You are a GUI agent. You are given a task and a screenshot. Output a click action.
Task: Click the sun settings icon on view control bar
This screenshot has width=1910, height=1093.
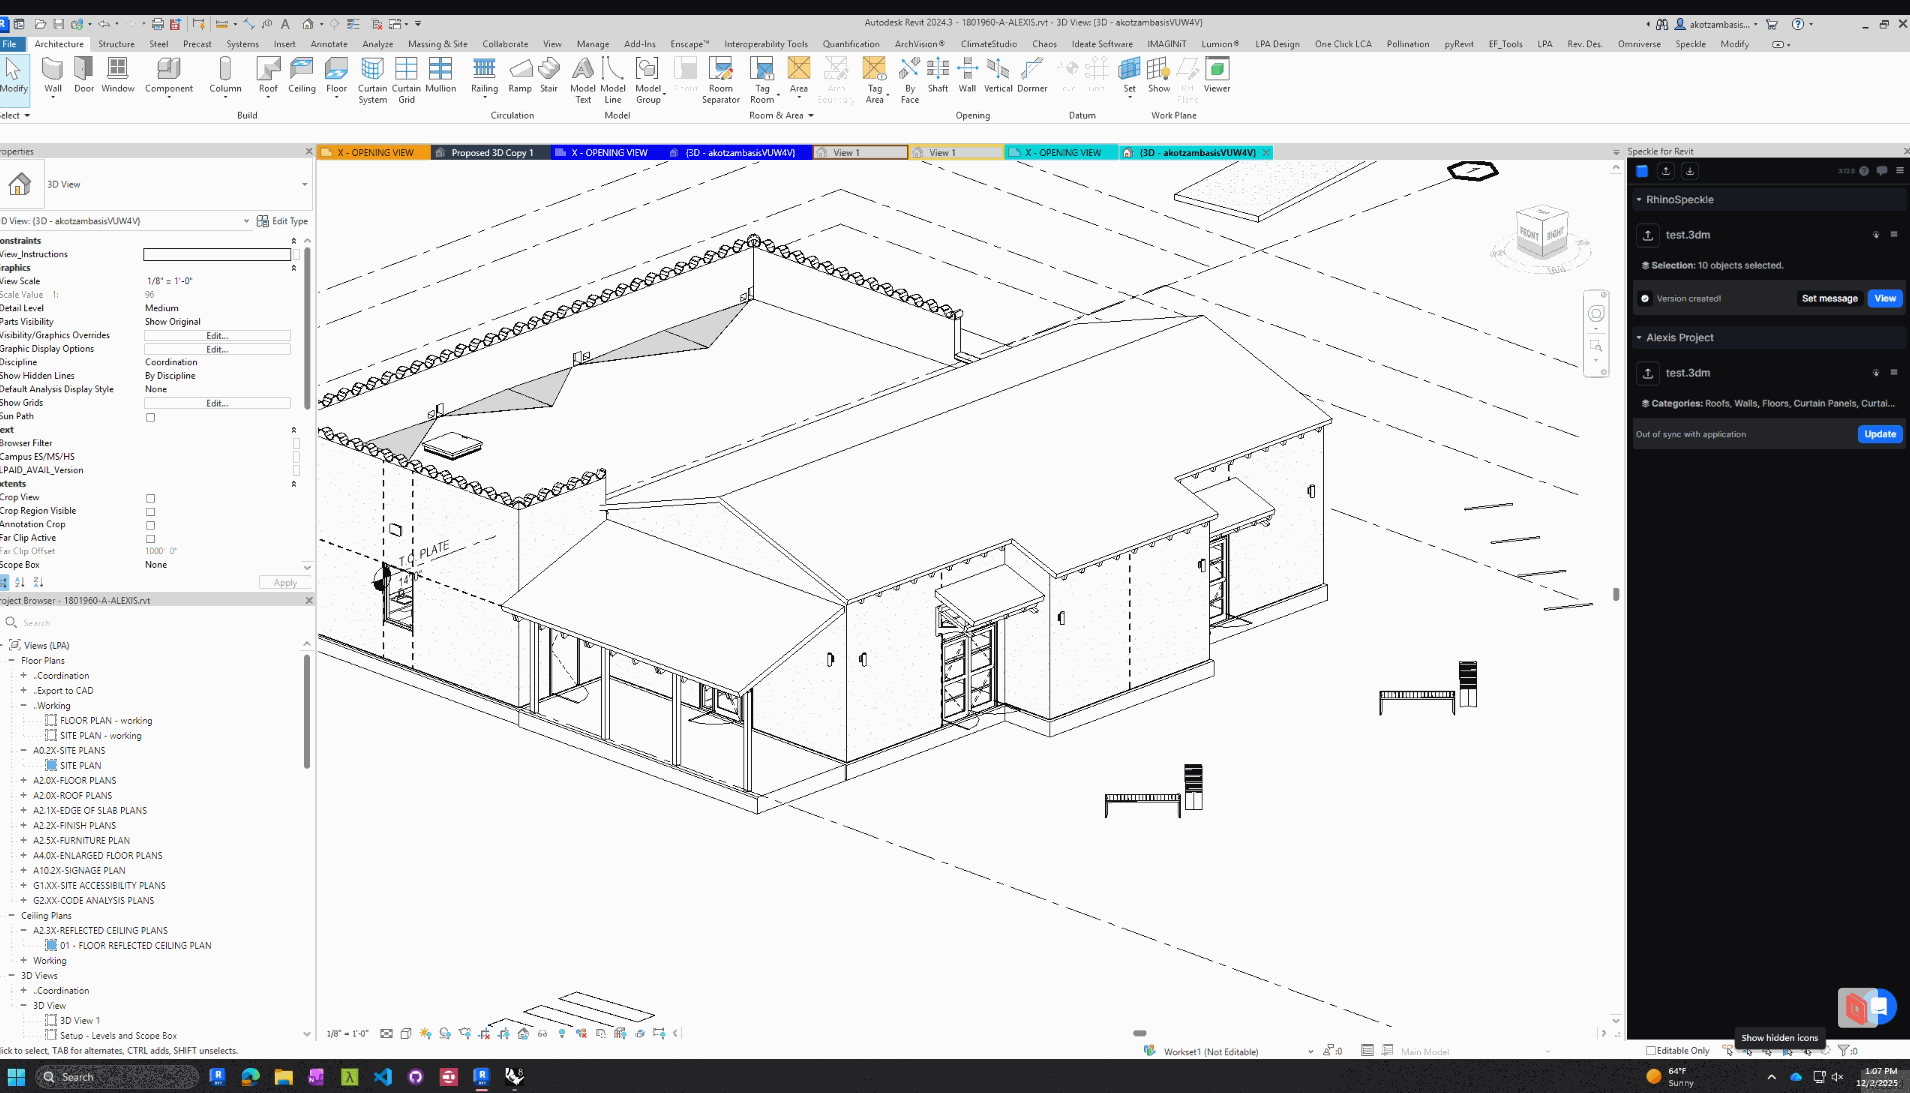click(425, 1033)
